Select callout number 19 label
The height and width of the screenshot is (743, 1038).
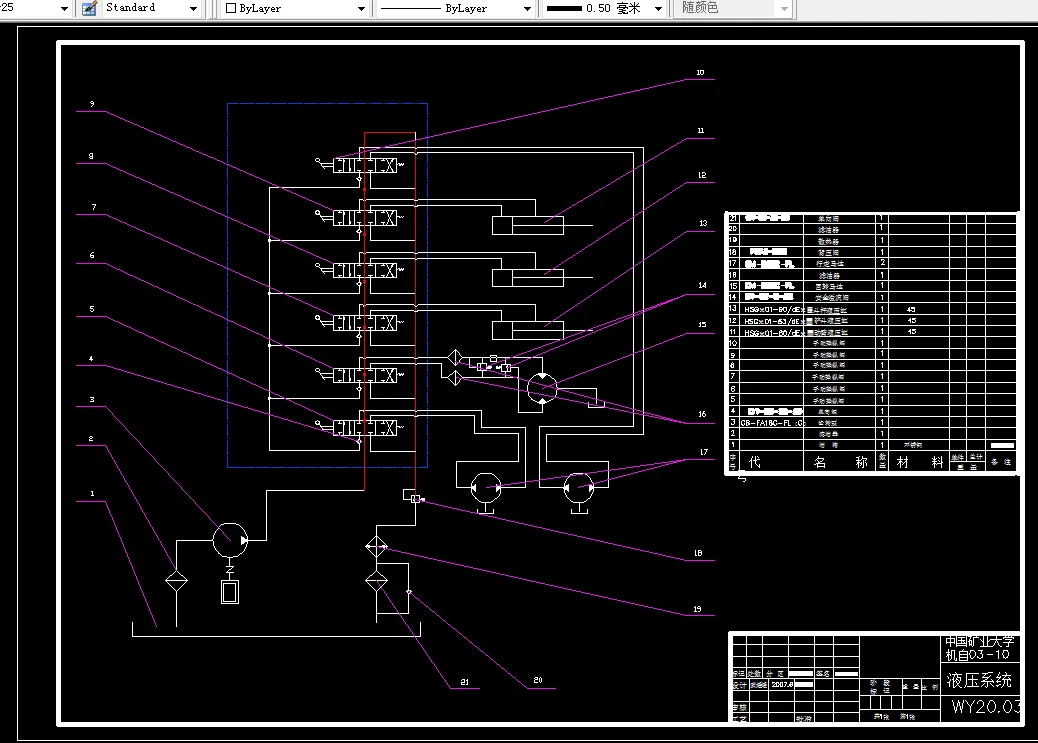[698, 609]
